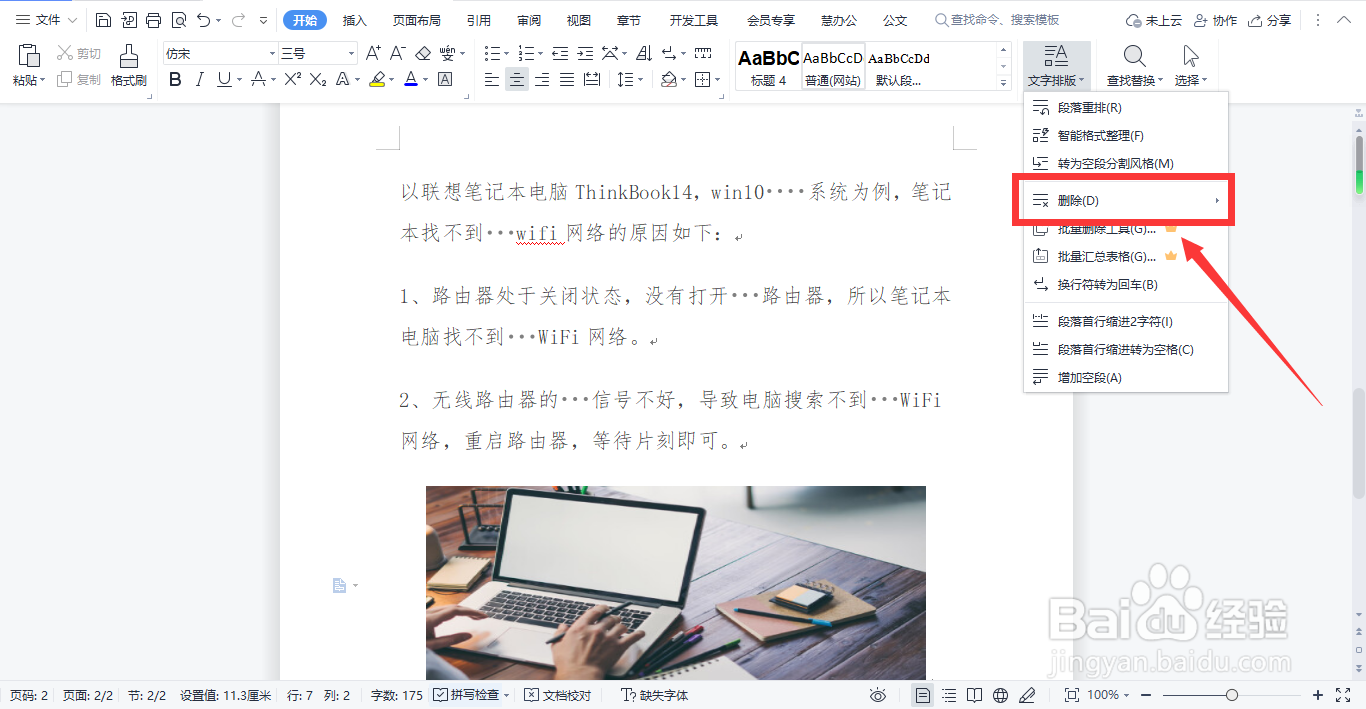This screenshot has height=709, width=1366.
Task: Open the Page Layout (页面布局) tab
Action: point(417,20)
